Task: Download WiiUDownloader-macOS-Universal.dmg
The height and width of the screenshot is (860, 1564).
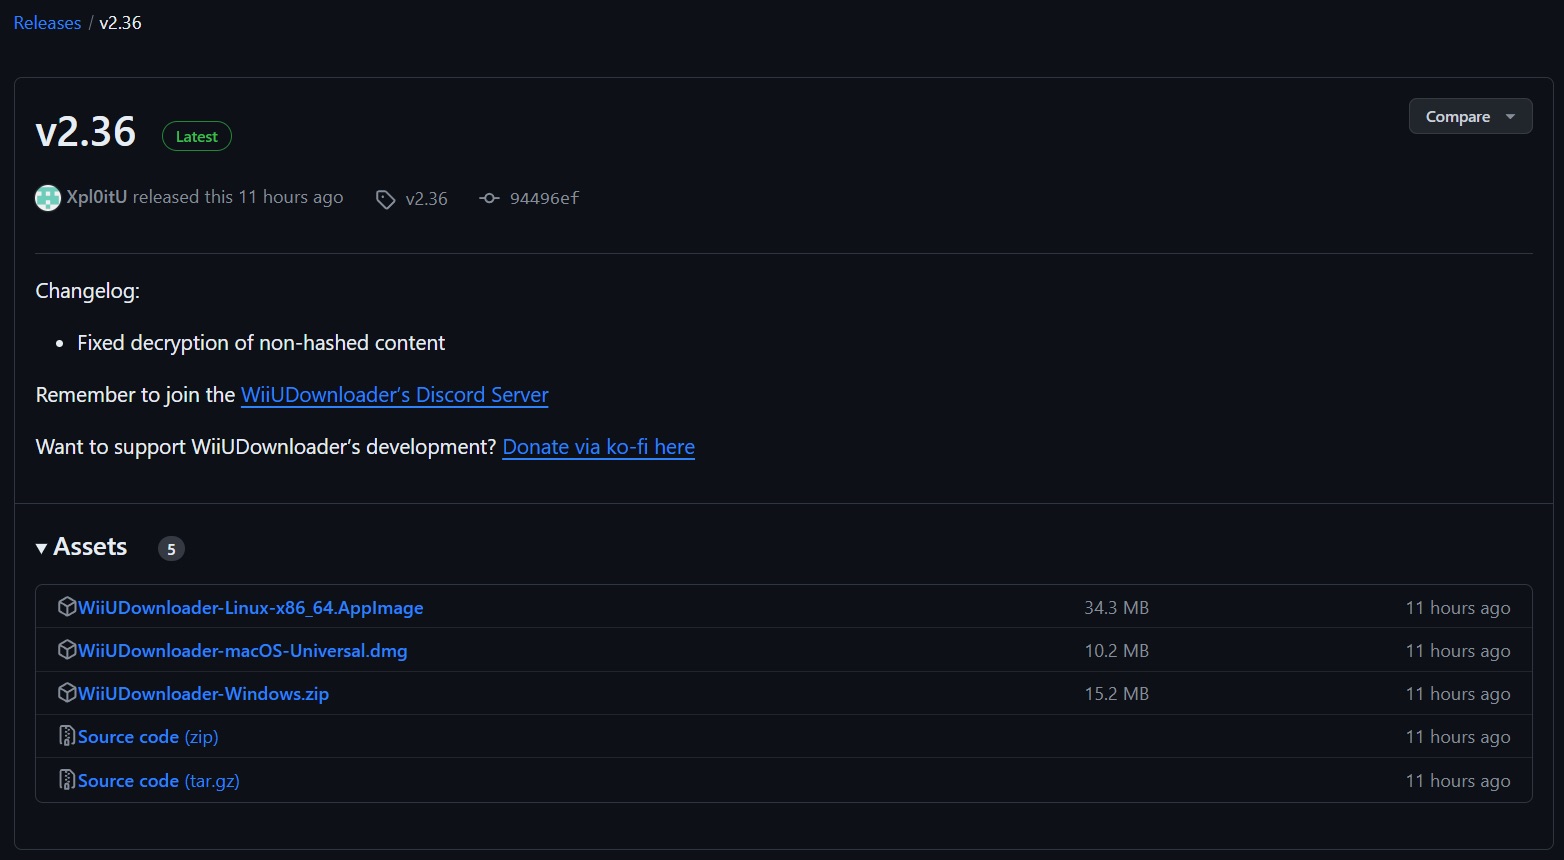Action: click(x=243, y=651)
